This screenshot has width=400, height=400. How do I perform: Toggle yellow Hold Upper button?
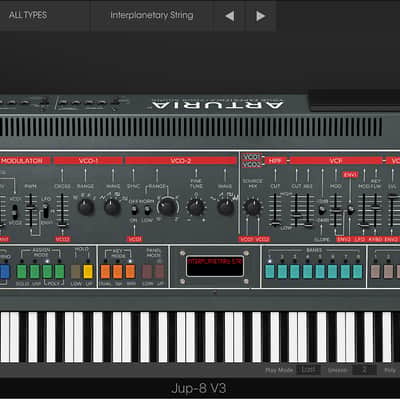(88, 272)
